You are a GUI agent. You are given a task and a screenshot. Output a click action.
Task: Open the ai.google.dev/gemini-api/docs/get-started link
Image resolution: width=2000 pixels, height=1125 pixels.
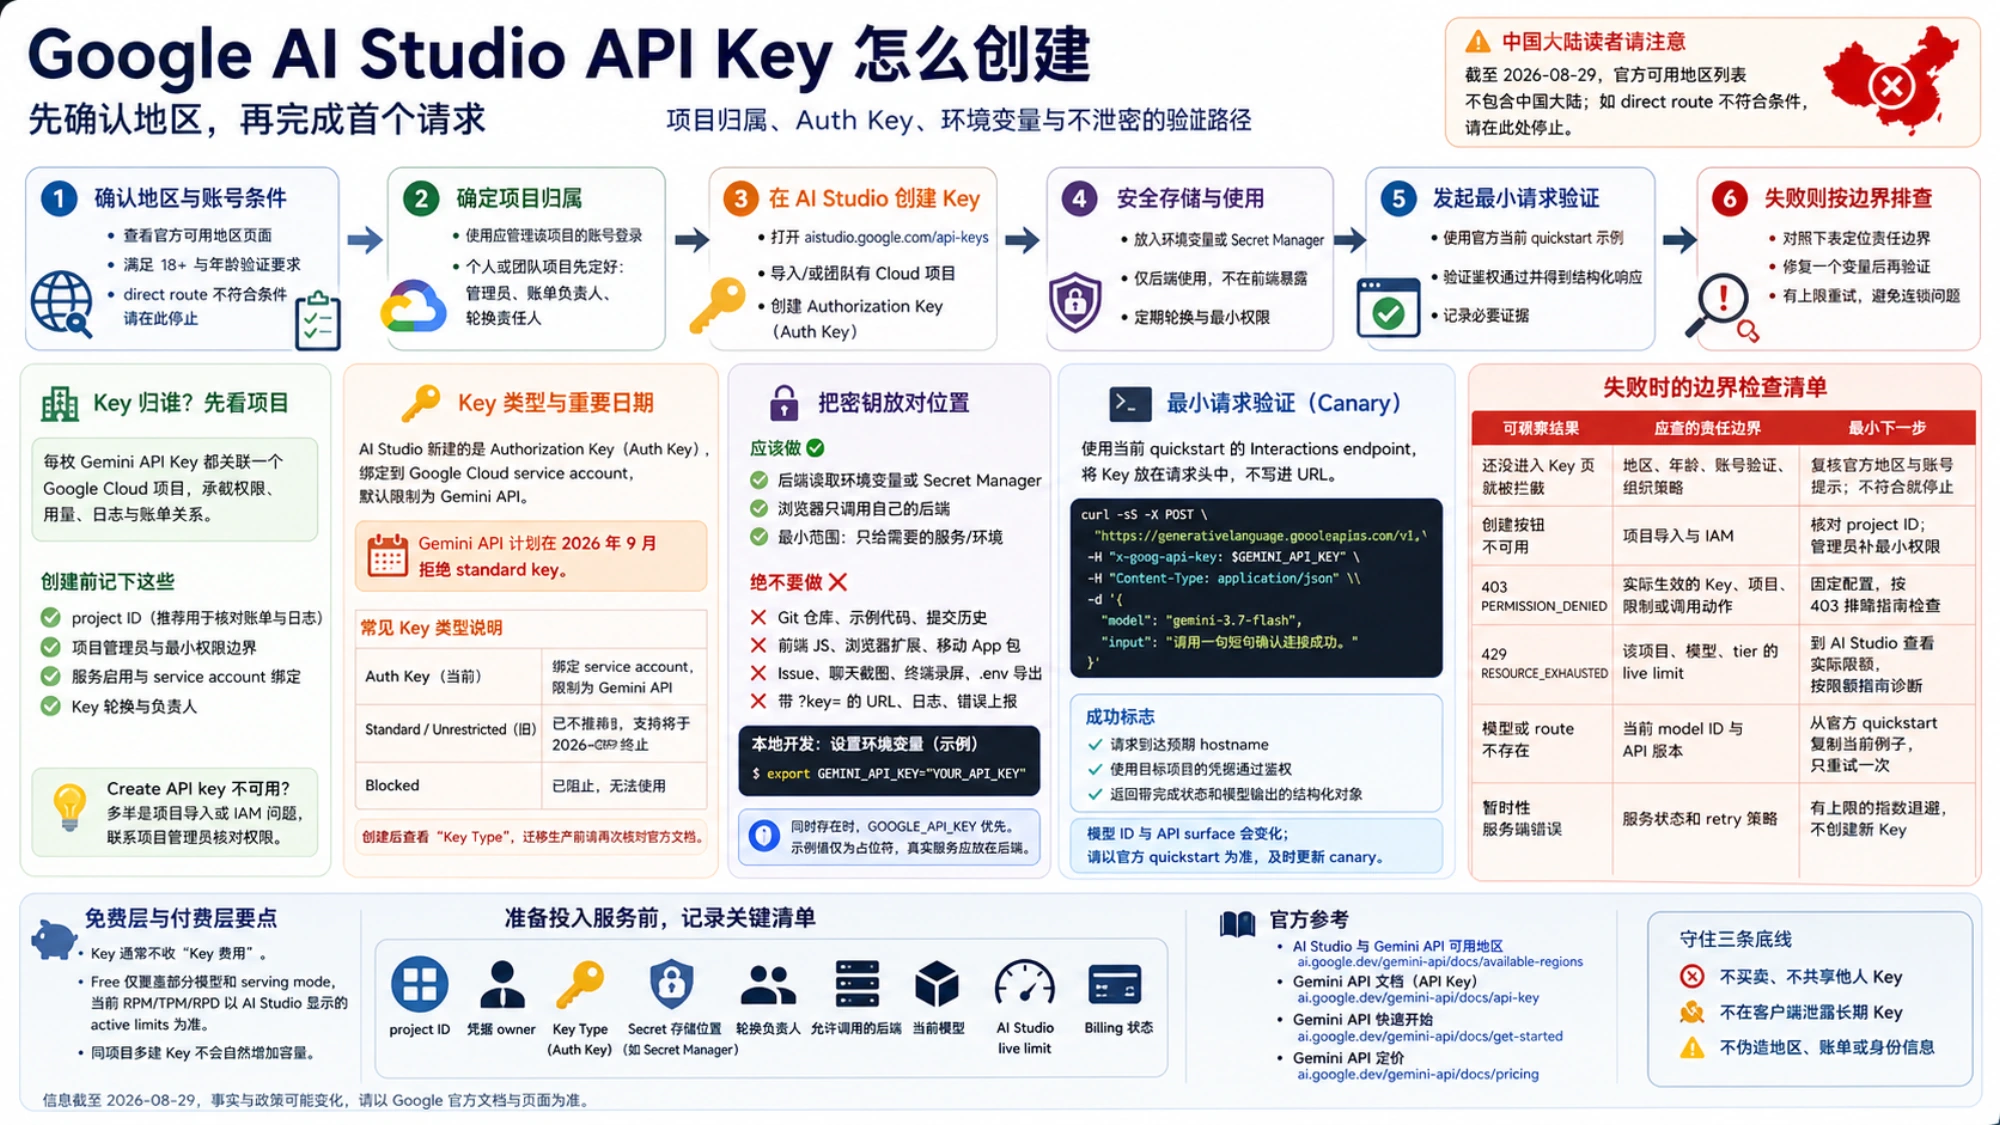(1430, 1036)
